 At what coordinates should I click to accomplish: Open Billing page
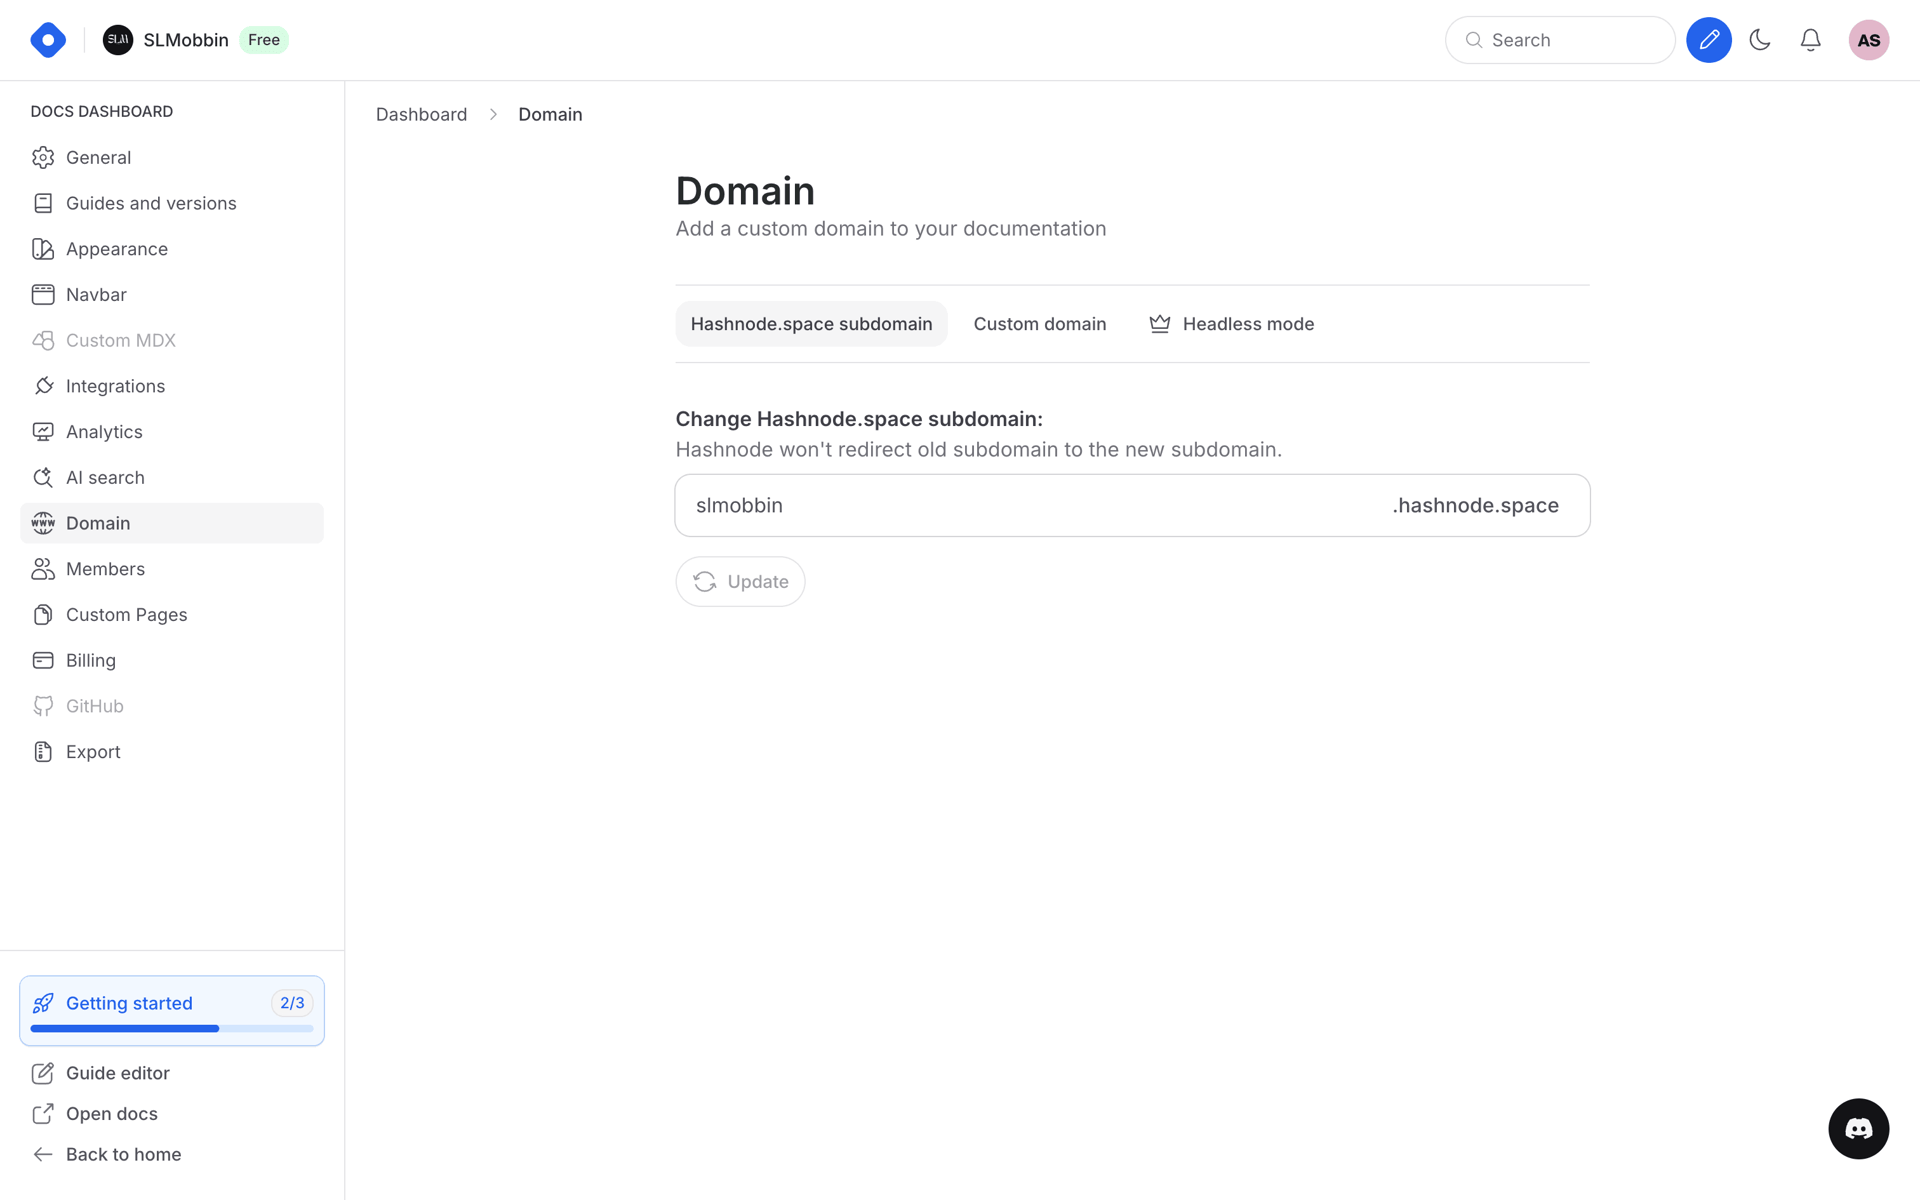172,660
